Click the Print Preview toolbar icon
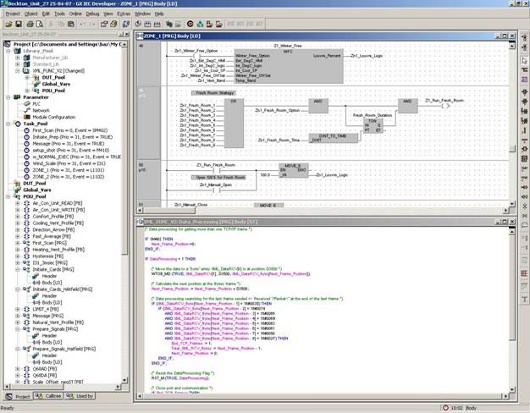 point(40,24)
